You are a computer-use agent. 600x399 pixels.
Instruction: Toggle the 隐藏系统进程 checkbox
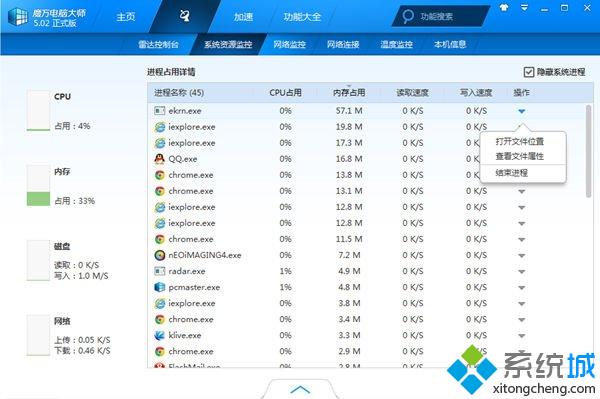[528, 72]
